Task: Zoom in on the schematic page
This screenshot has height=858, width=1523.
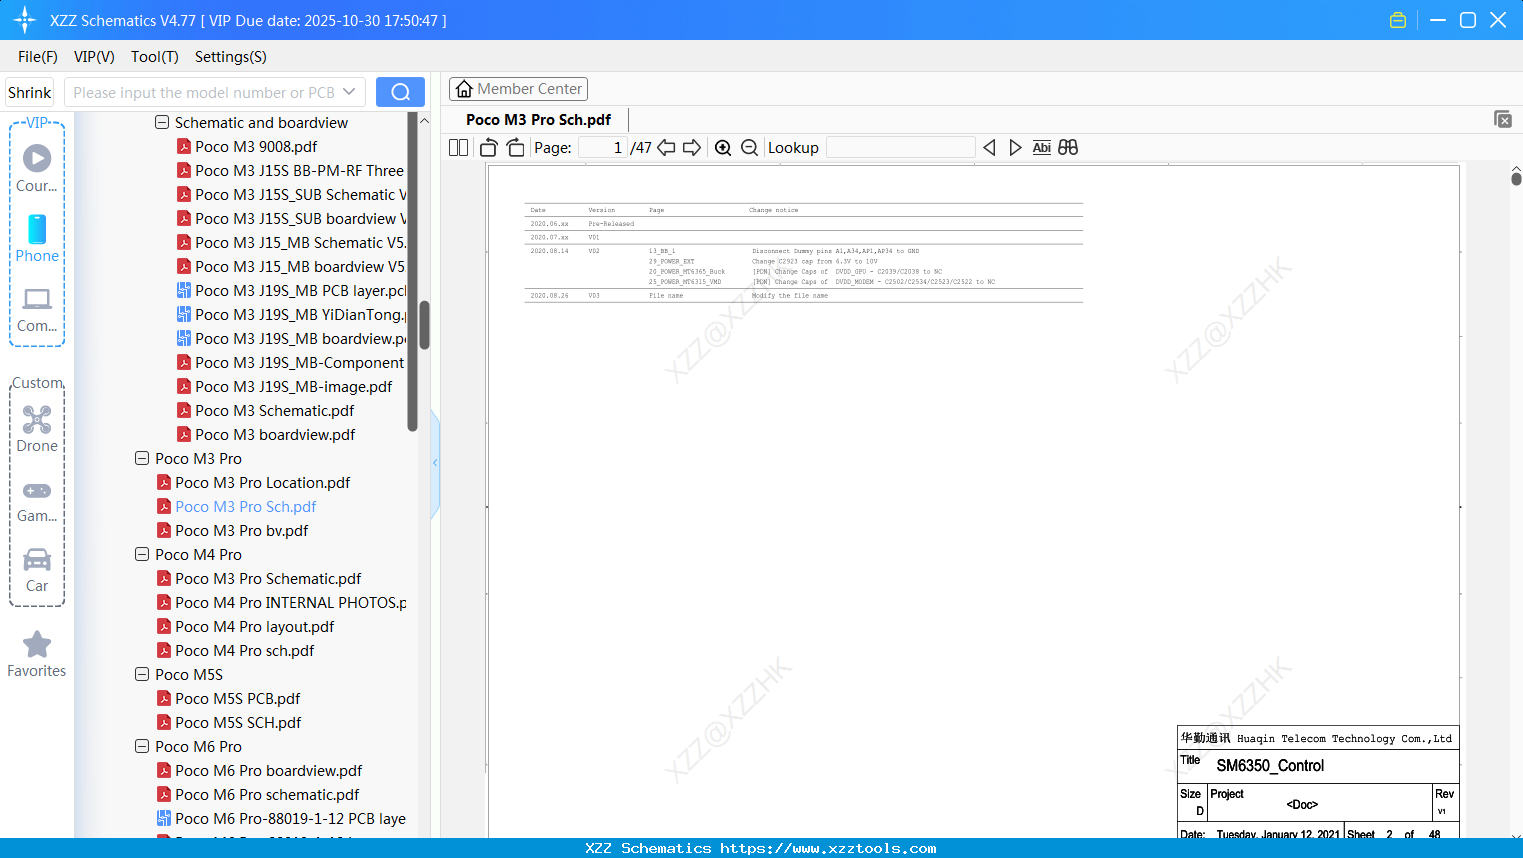Action: (x=723, y=148)
